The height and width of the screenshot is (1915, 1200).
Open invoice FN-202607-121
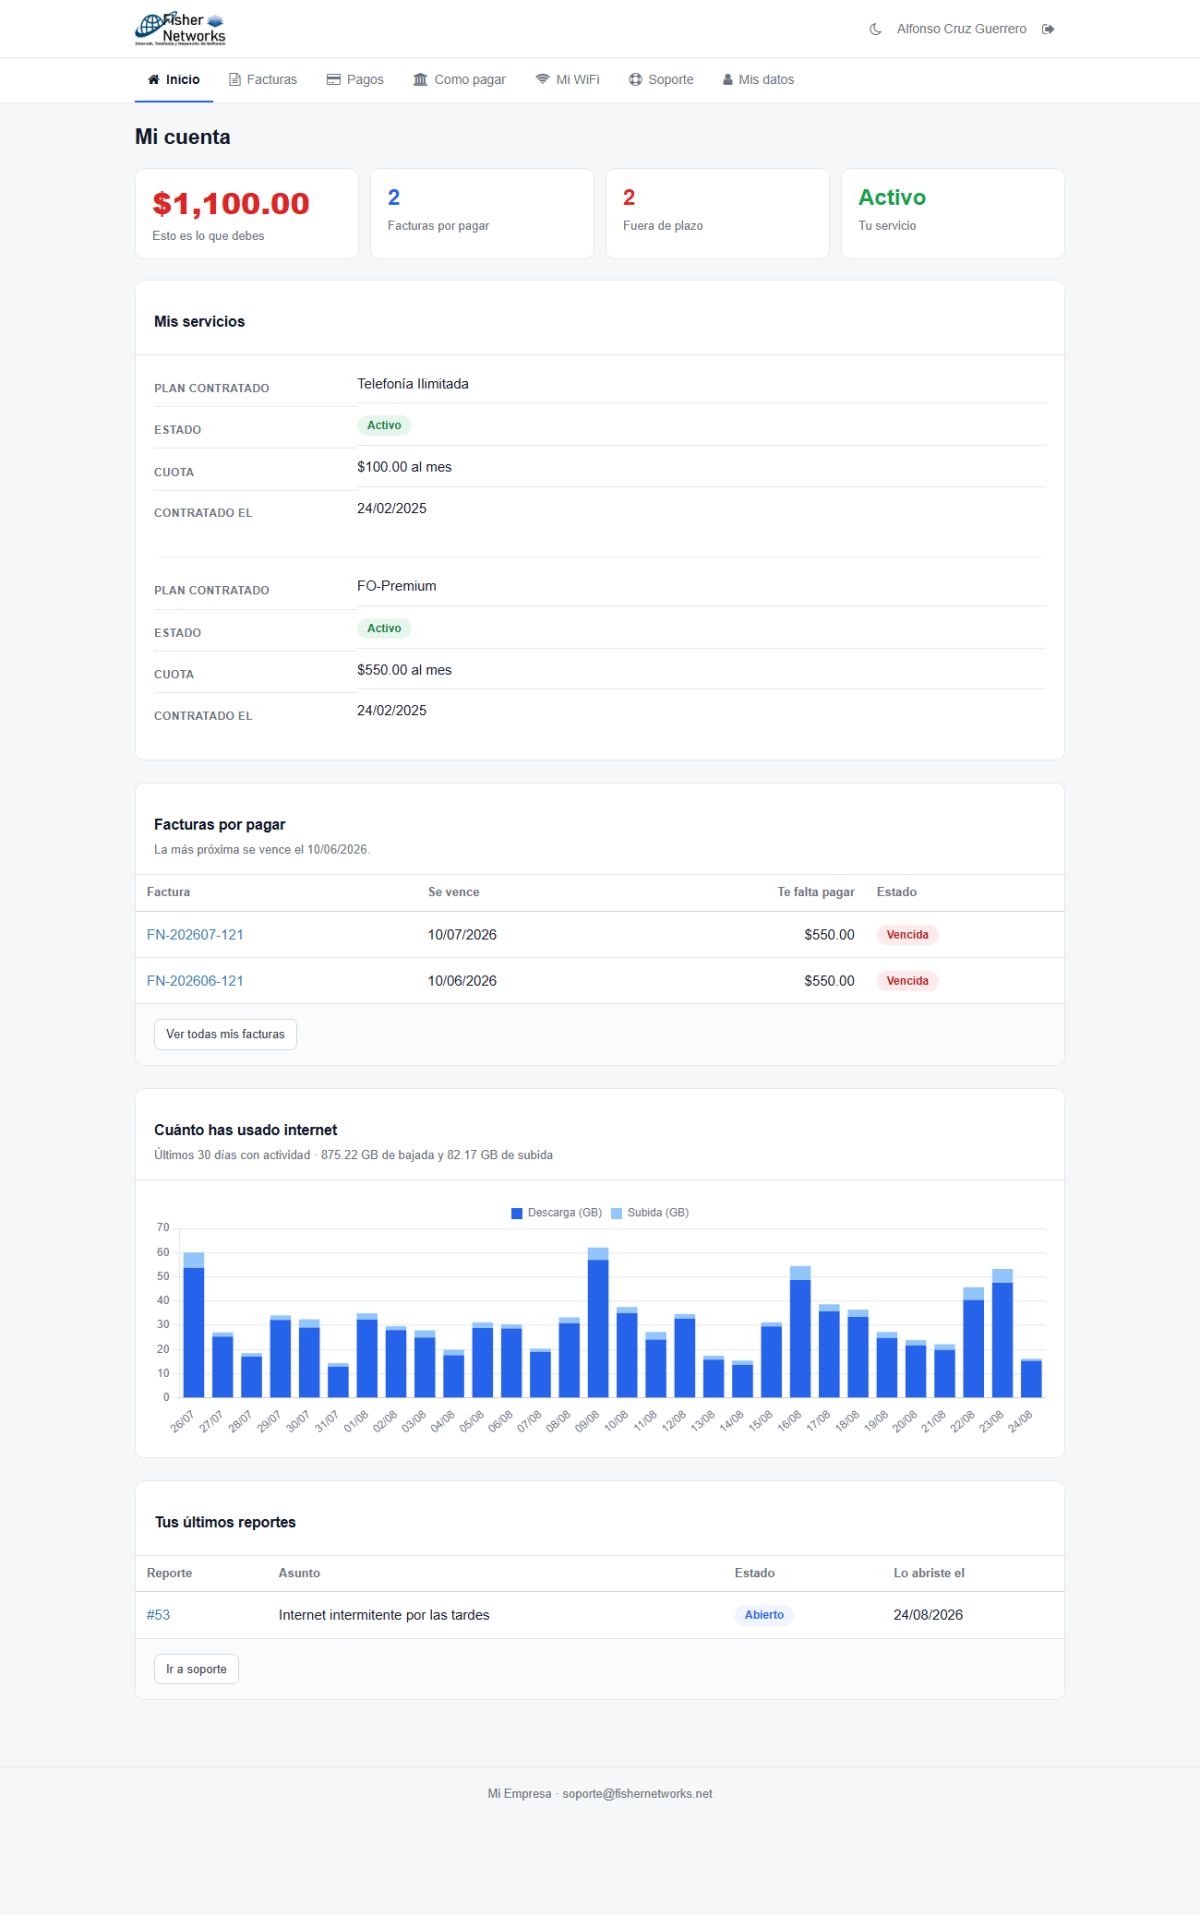(x=195, y=935)
